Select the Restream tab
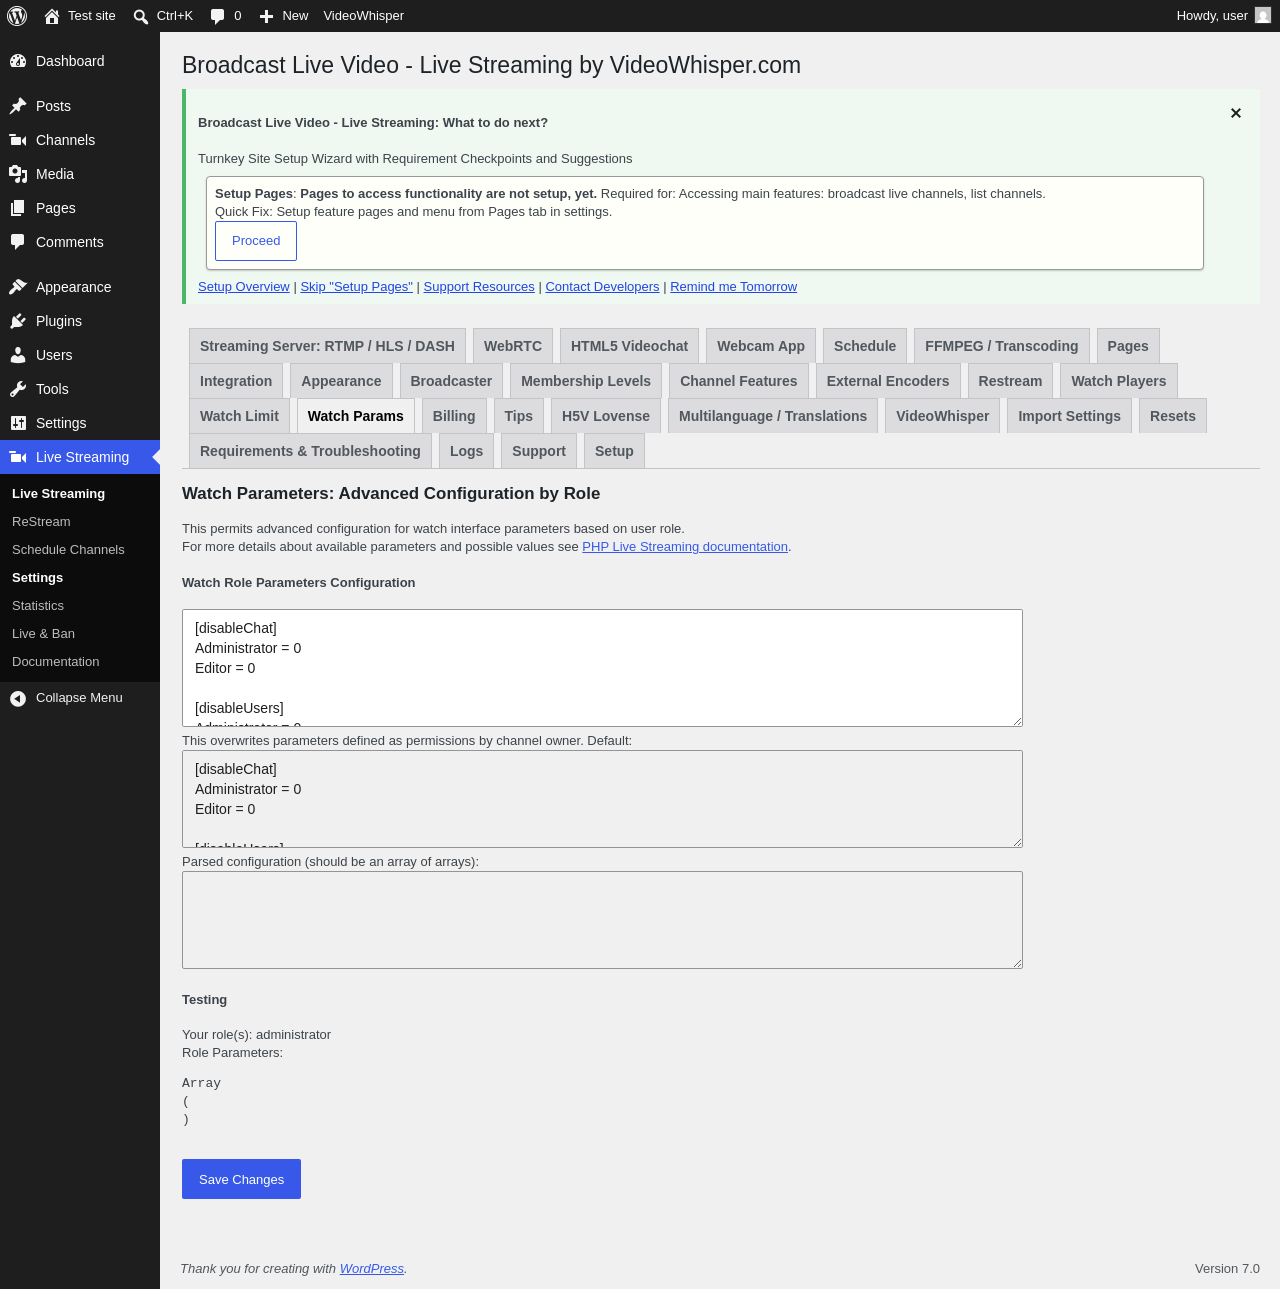This screenshot has height=1289, width=1280. (1010, 381)
